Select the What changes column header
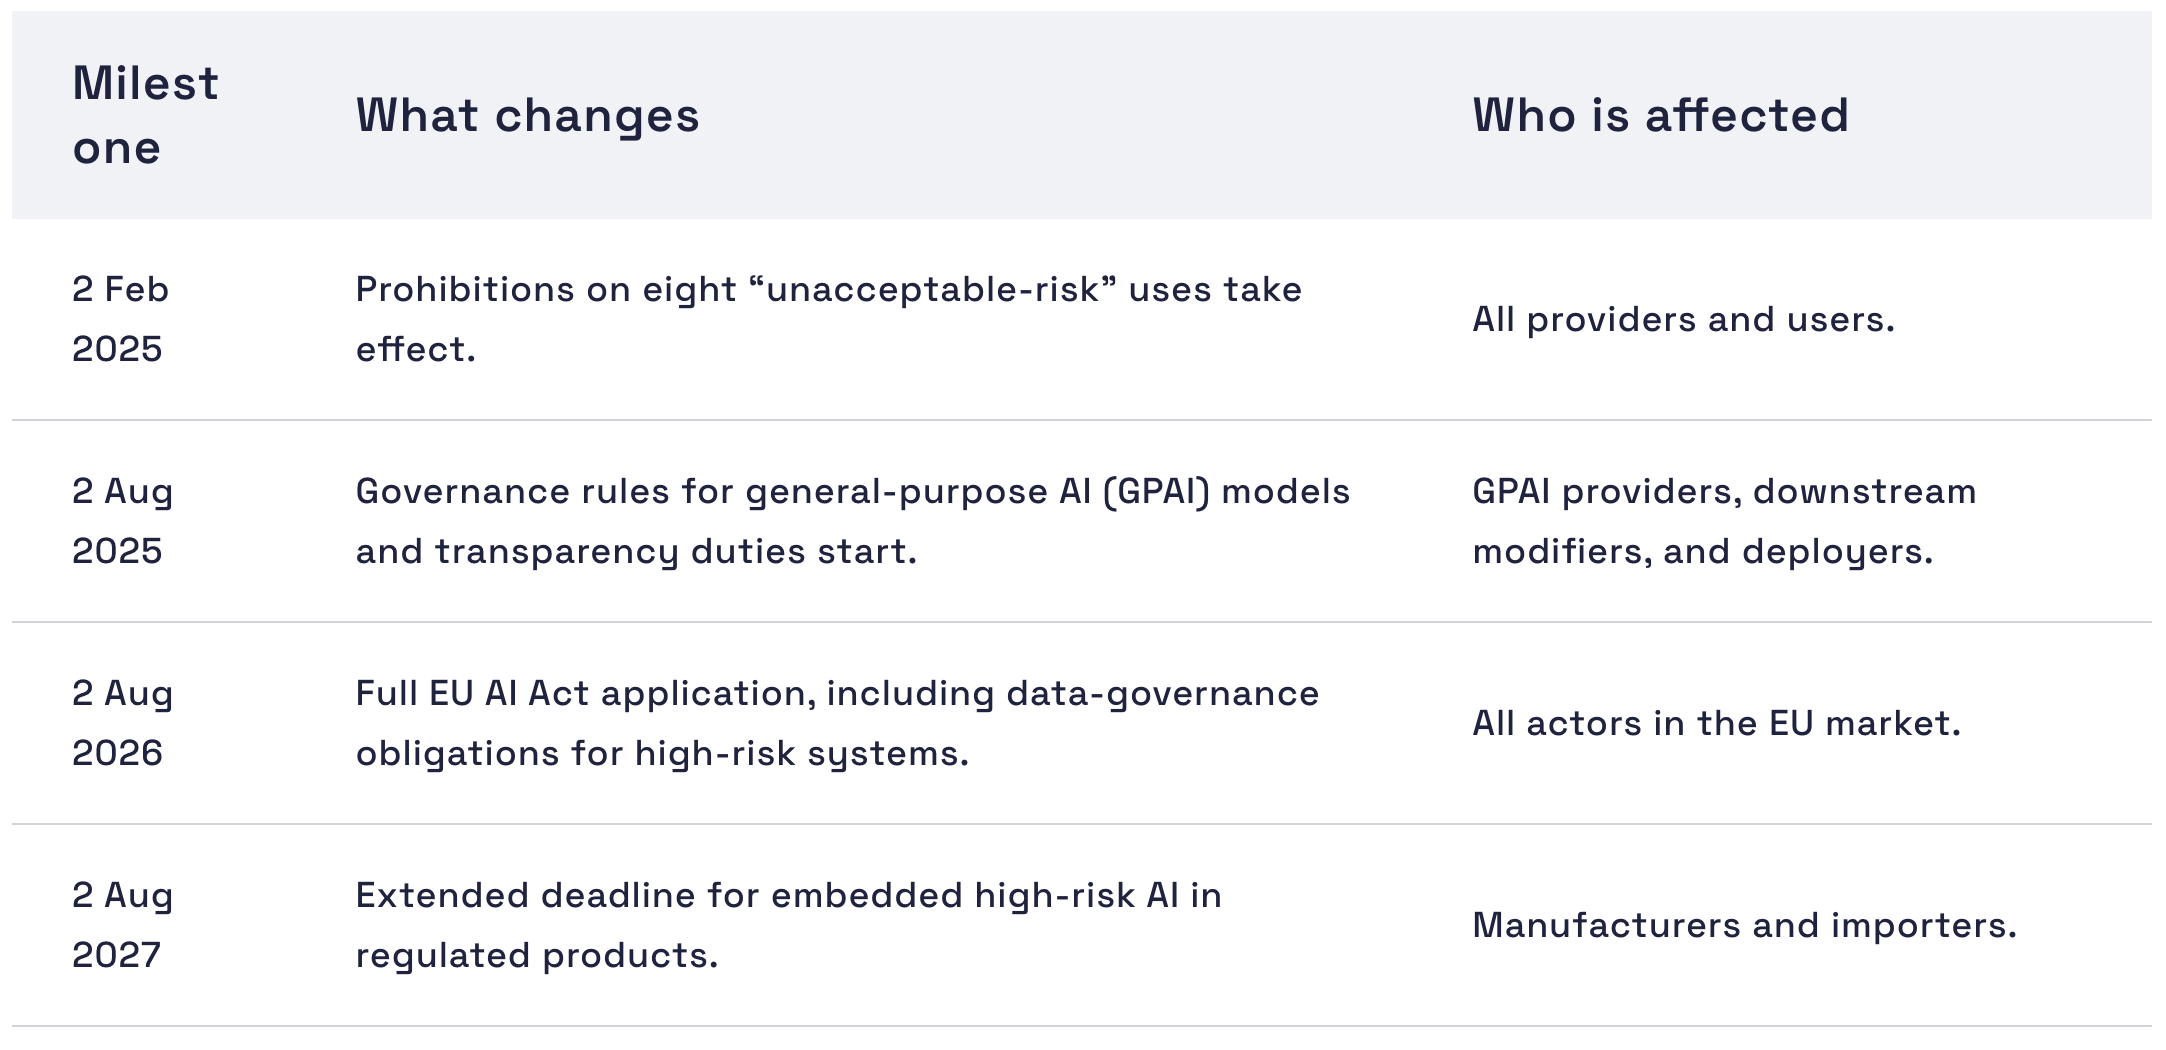This screenshot has height=1050, width=2166. coord(527,115)
